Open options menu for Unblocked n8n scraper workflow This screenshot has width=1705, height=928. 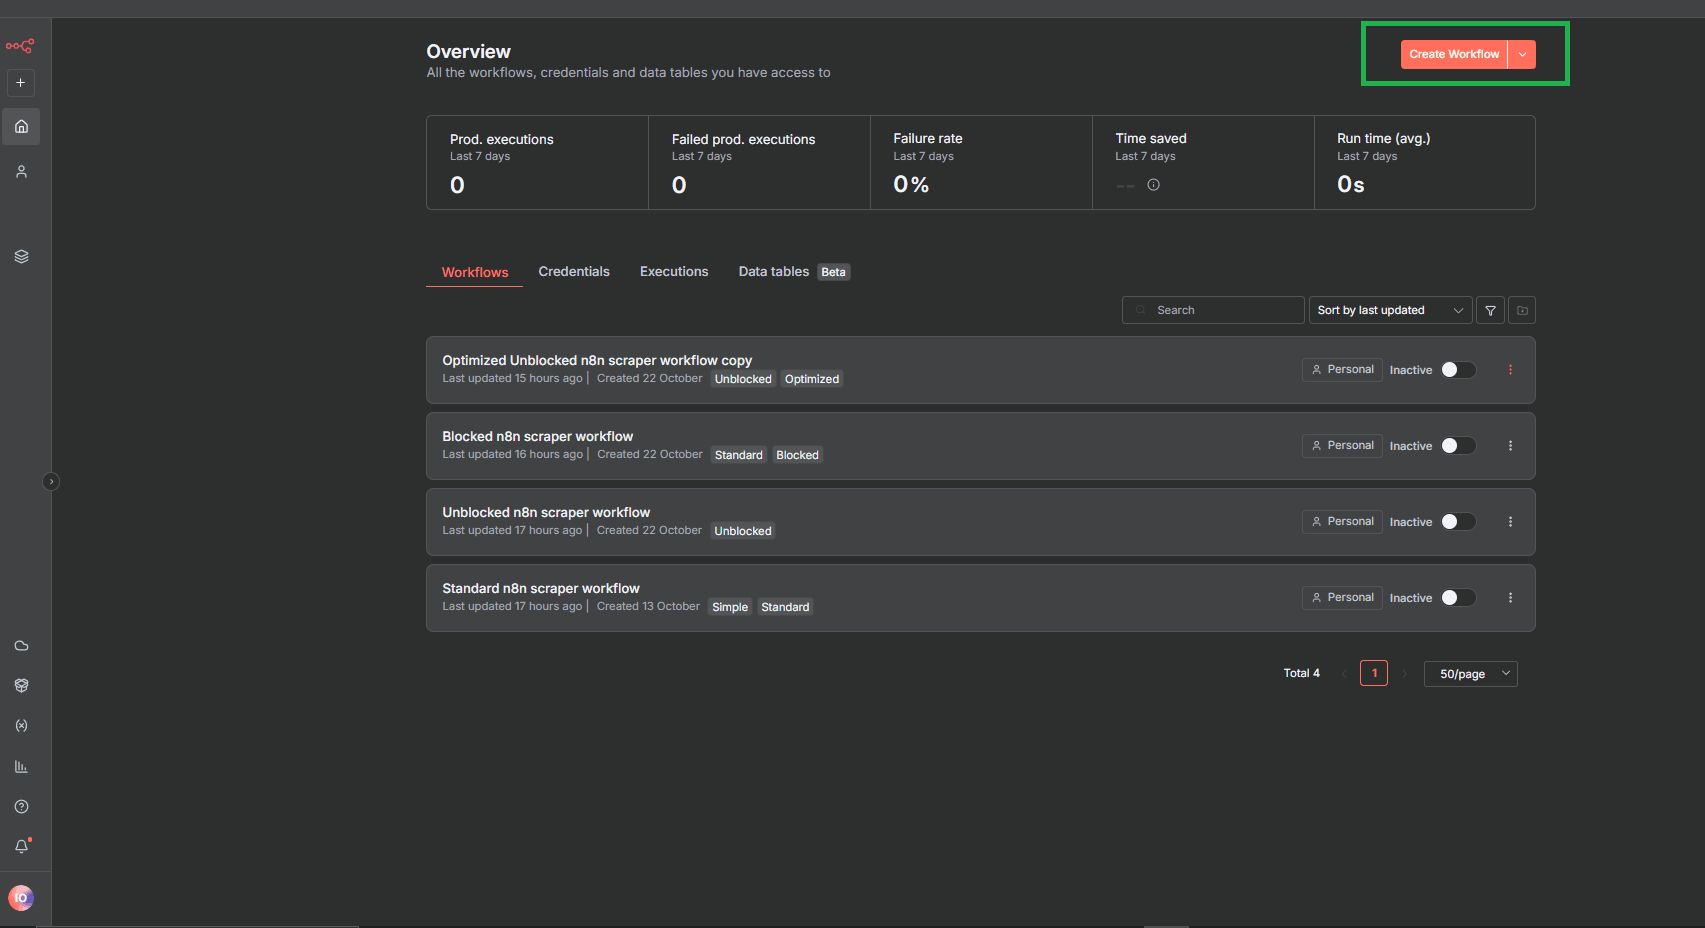pos(1510,522)
